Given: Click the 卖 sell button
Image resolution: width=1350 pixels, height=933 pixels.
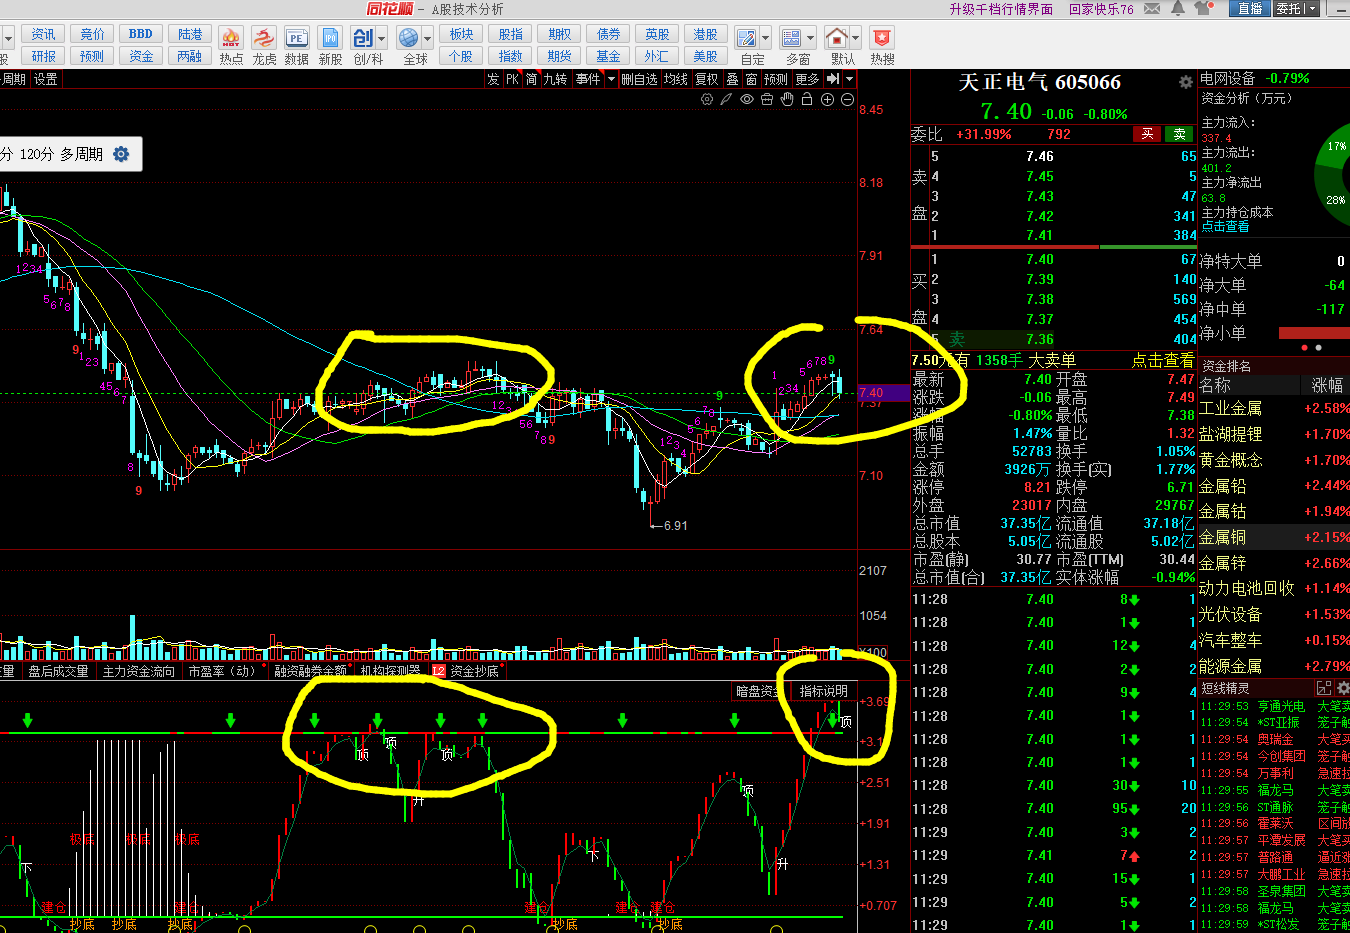Looking at the screenshot, I should 1180,134.
